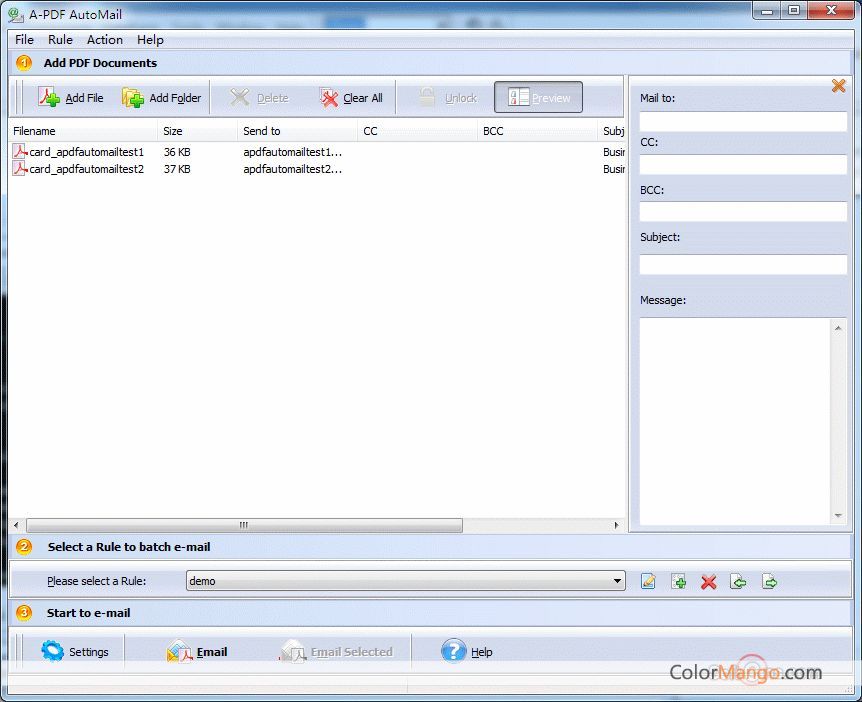
Task: Open the Action menu
Action: 104,40
